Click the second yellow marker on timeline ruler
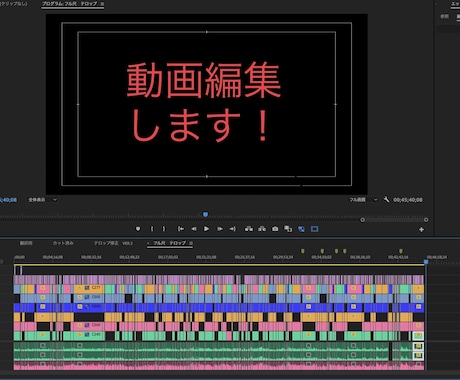460x380 pixels. [322, 251]
